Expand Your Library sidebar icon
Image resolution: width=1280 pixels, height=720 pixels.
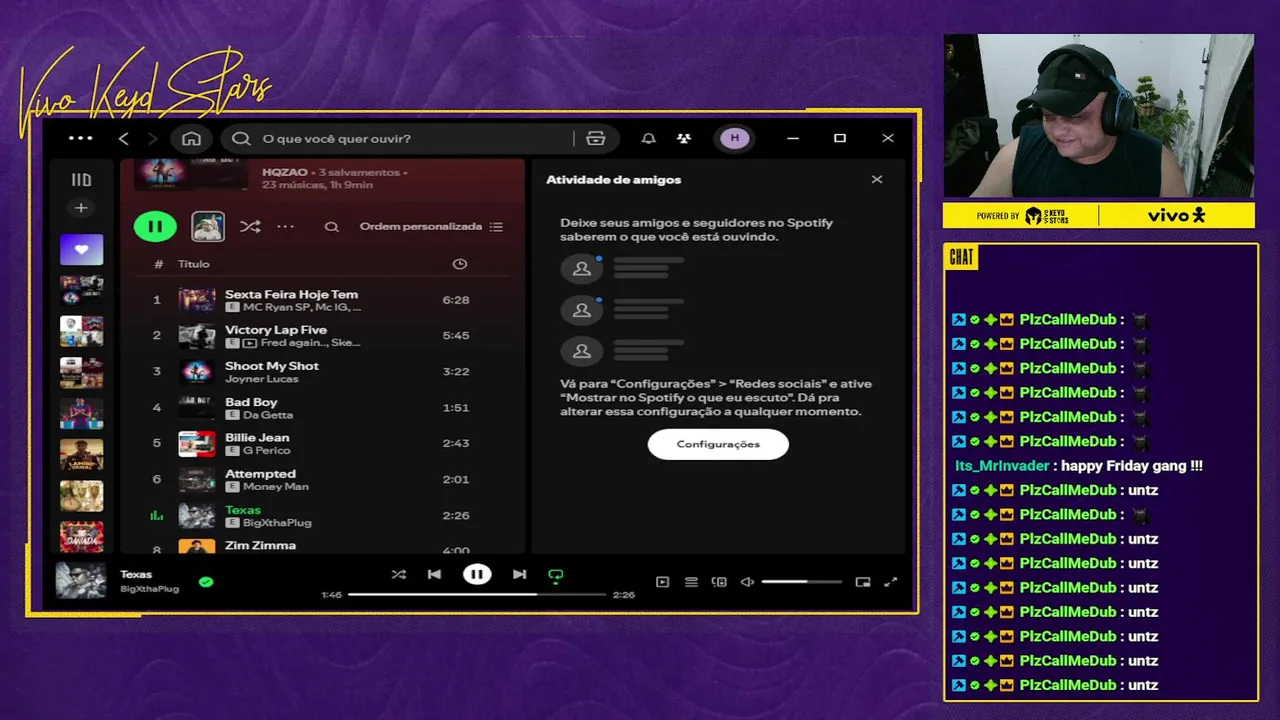click(x=81, y=180)
